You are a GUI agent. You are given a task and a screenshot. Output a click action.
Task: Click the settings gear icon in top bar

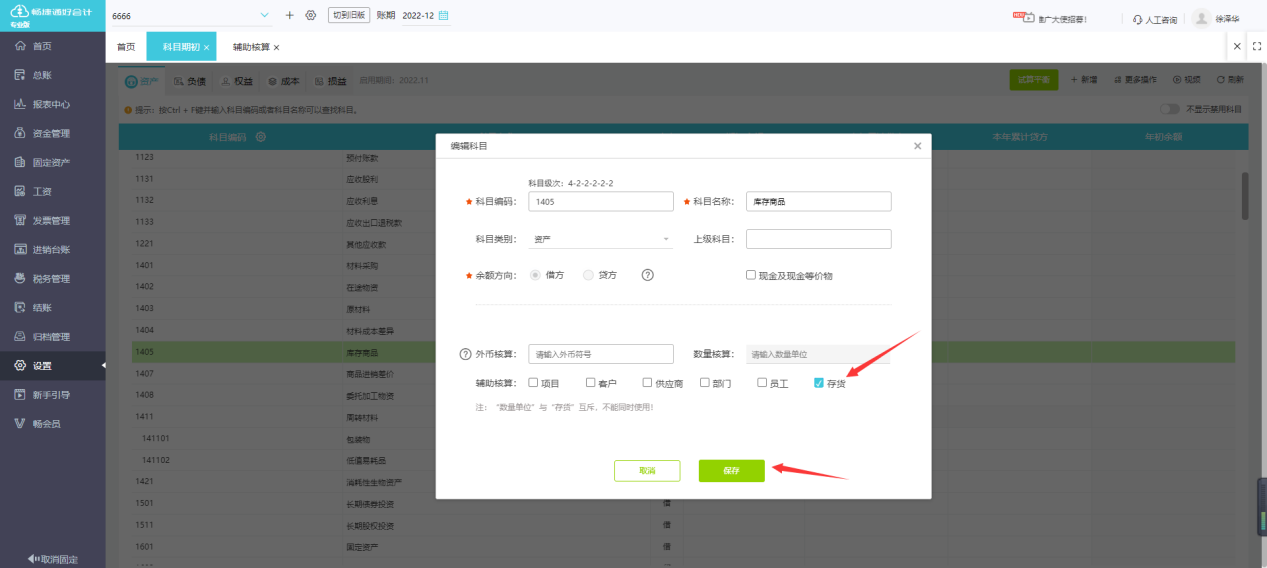311,15
